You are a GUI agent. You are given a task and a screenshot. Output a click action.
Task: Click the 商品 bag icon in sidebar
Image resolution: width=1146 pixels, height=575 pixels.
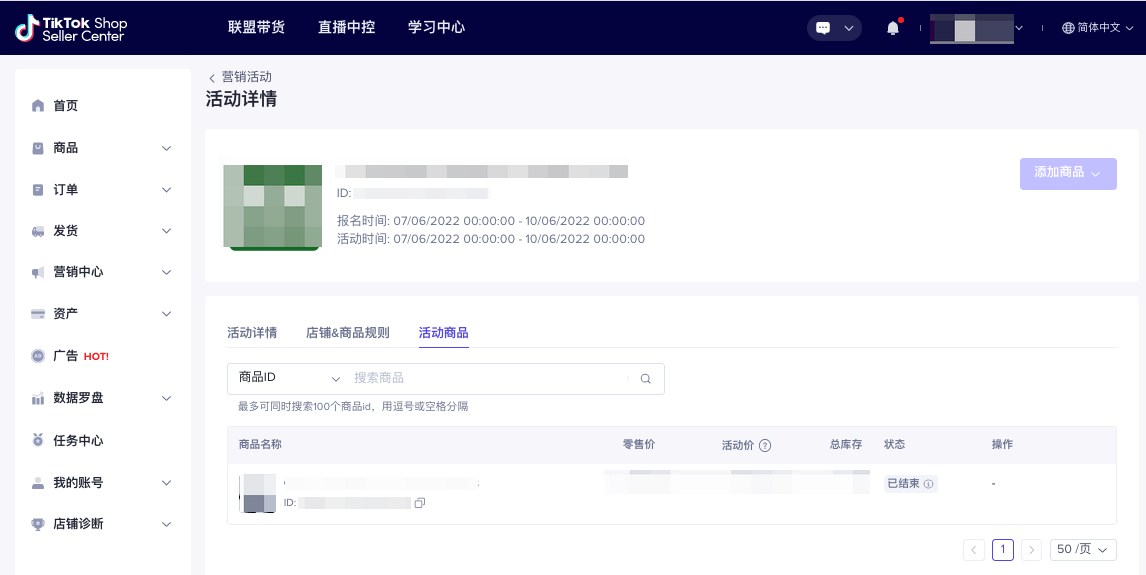pyautogui.click(x=38, y=148)
